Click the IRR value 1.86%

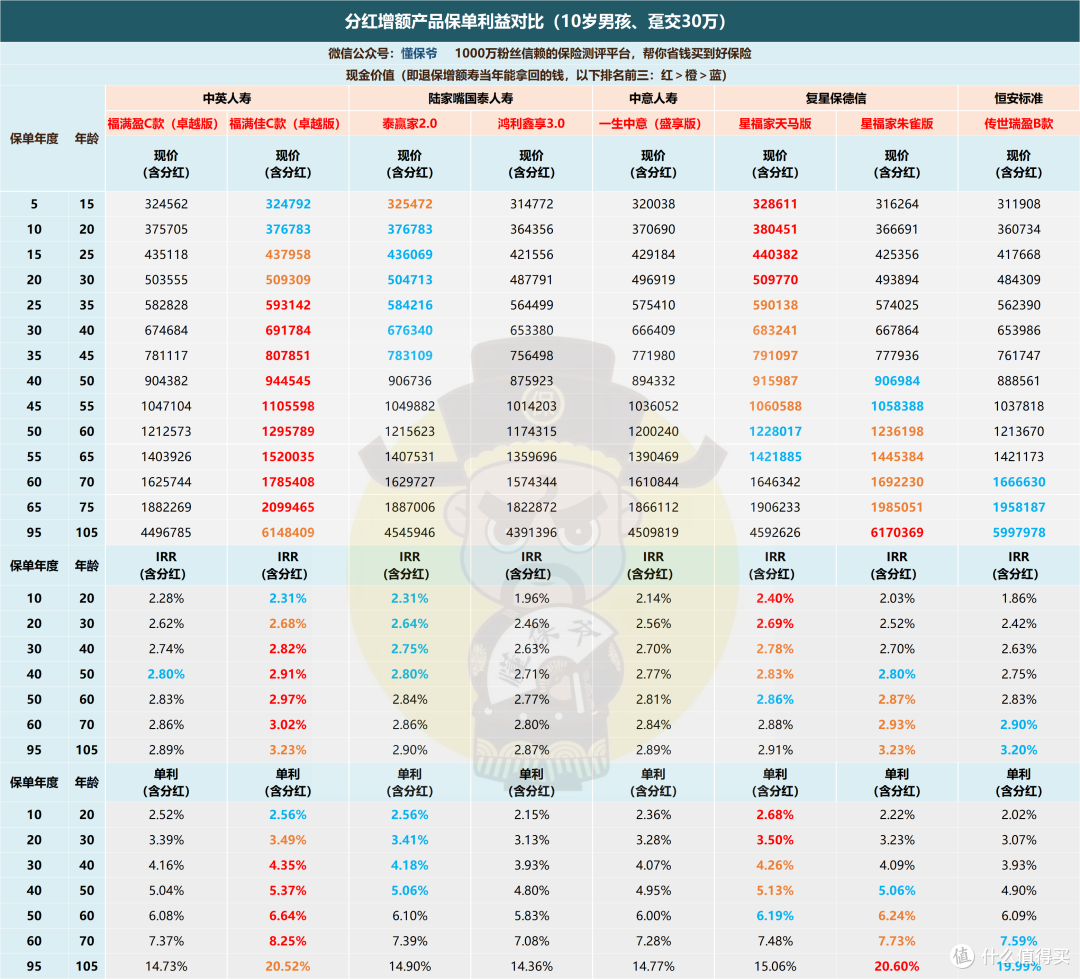[x=1019, y=598]
